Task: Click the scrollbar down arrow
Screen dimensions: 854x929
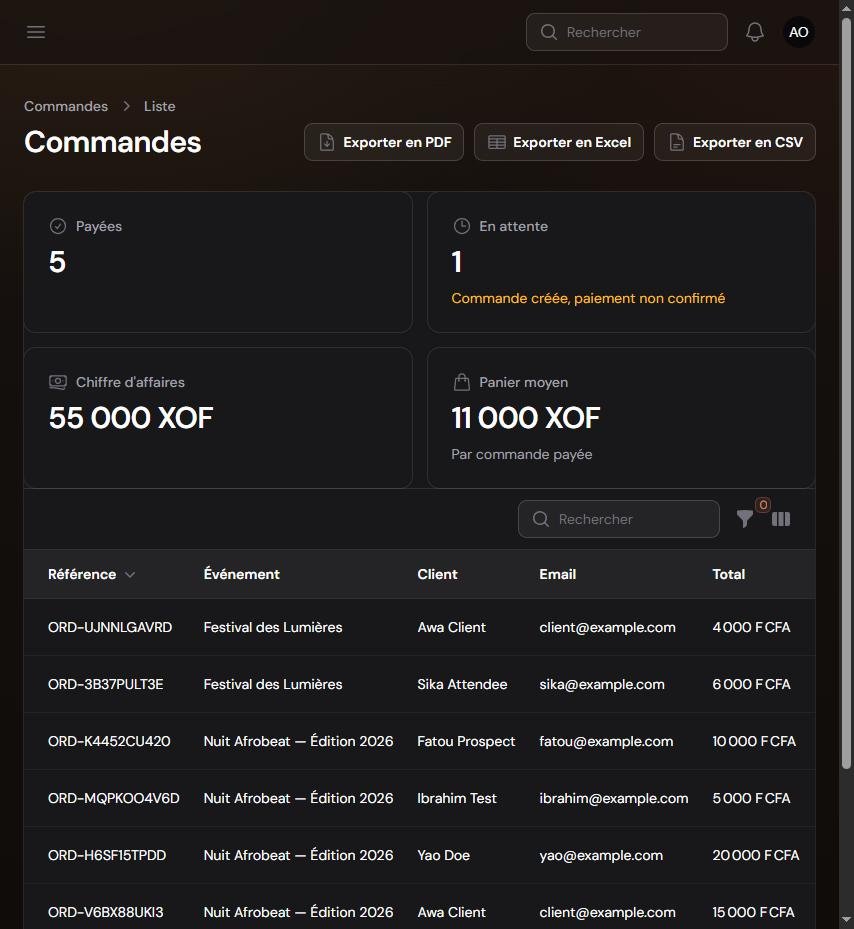Action: 846,920
